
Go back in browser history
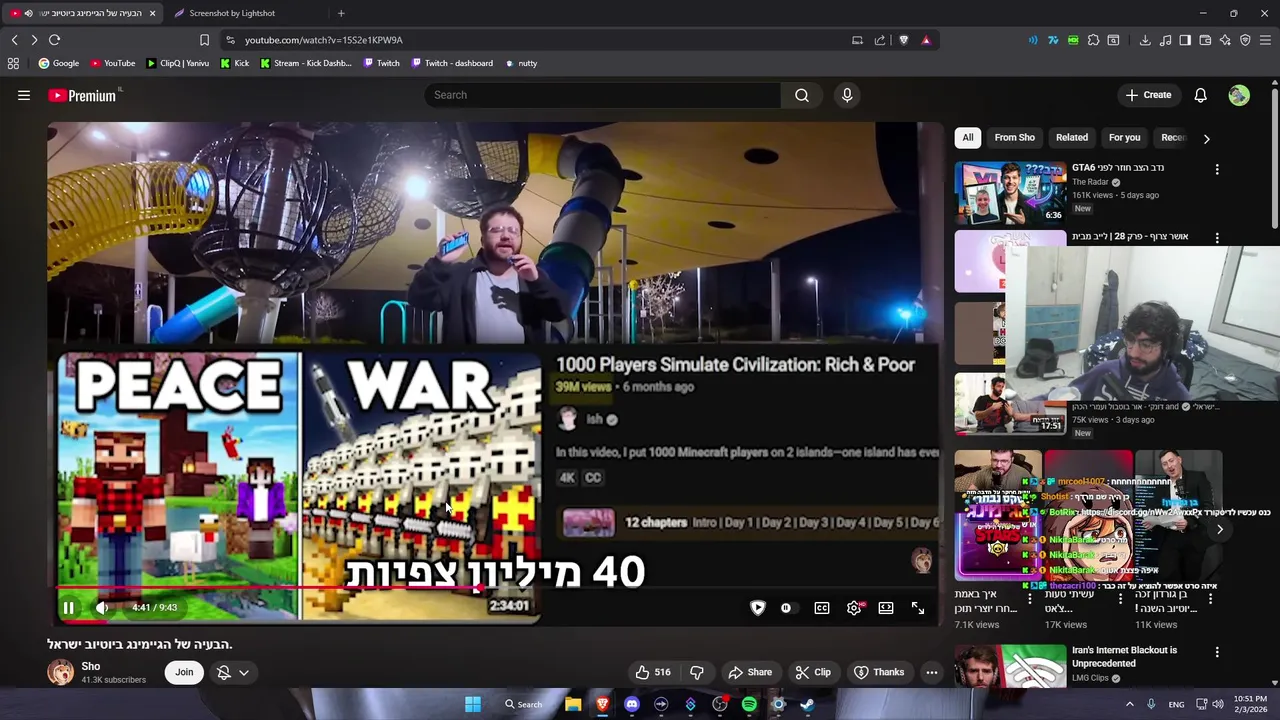pyautogui.click(x=14, y=40)
